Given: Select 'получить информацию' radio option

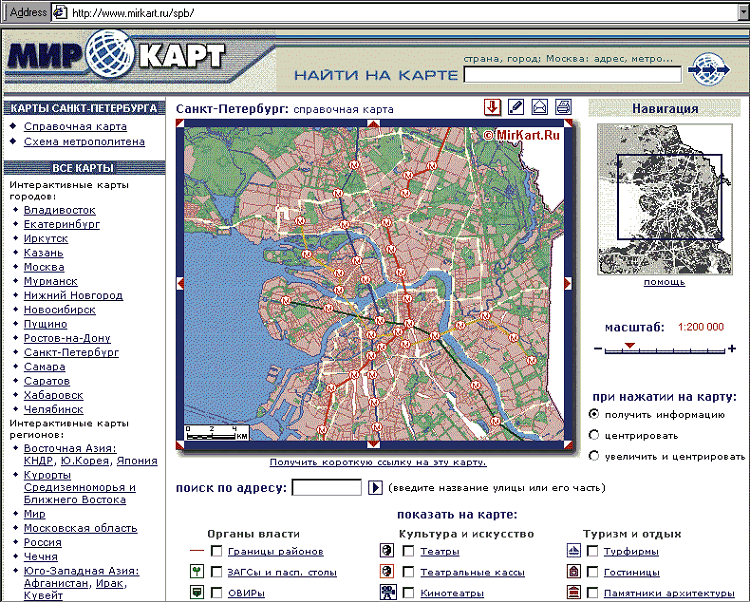Looking at the screenshot, I should pos(594,414).
